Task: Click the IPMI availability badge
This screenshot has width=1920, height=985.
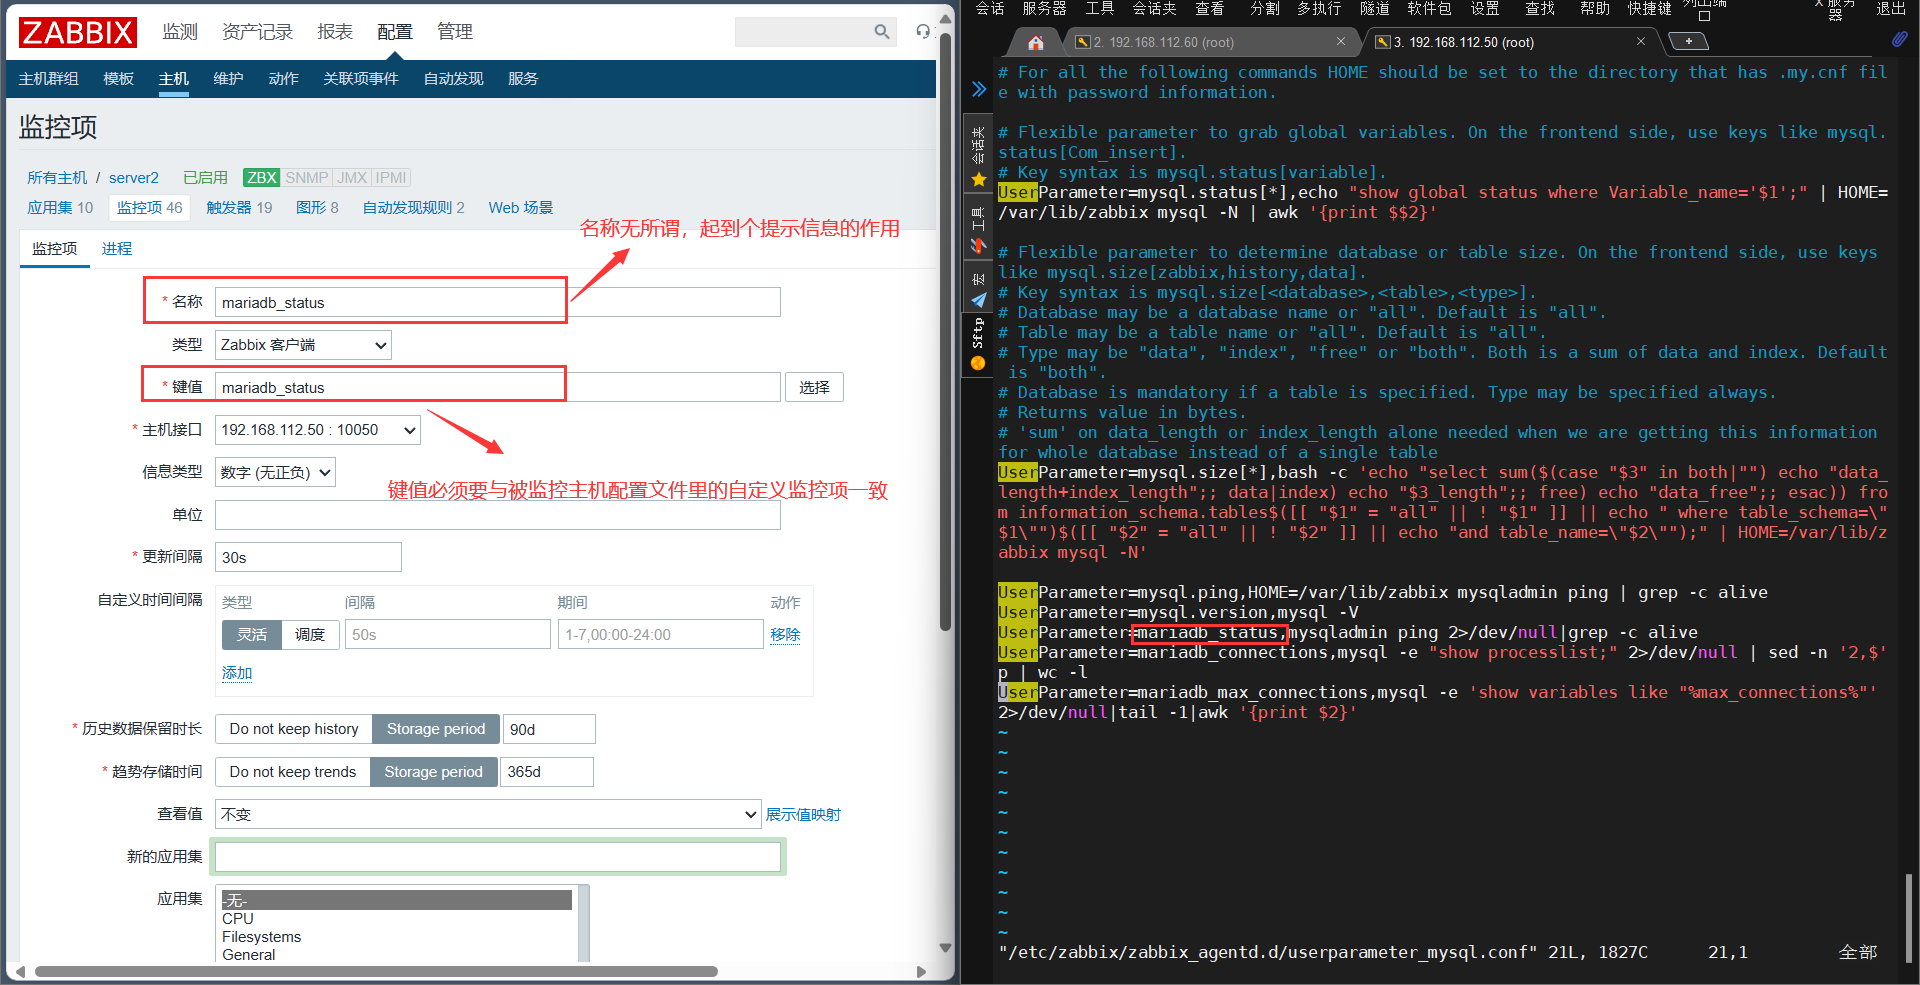Action: coord(391,177)
